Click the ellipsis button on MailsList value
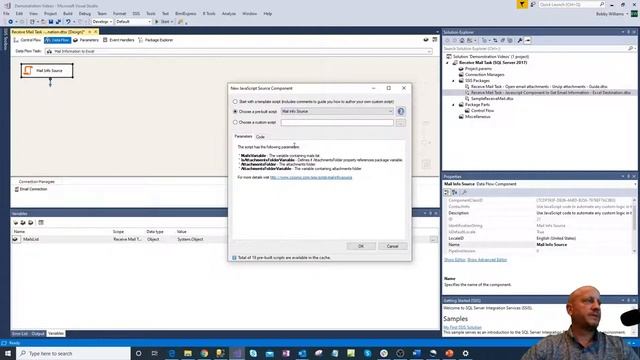Screen dimensions: 640x360 tap(433, 240)
